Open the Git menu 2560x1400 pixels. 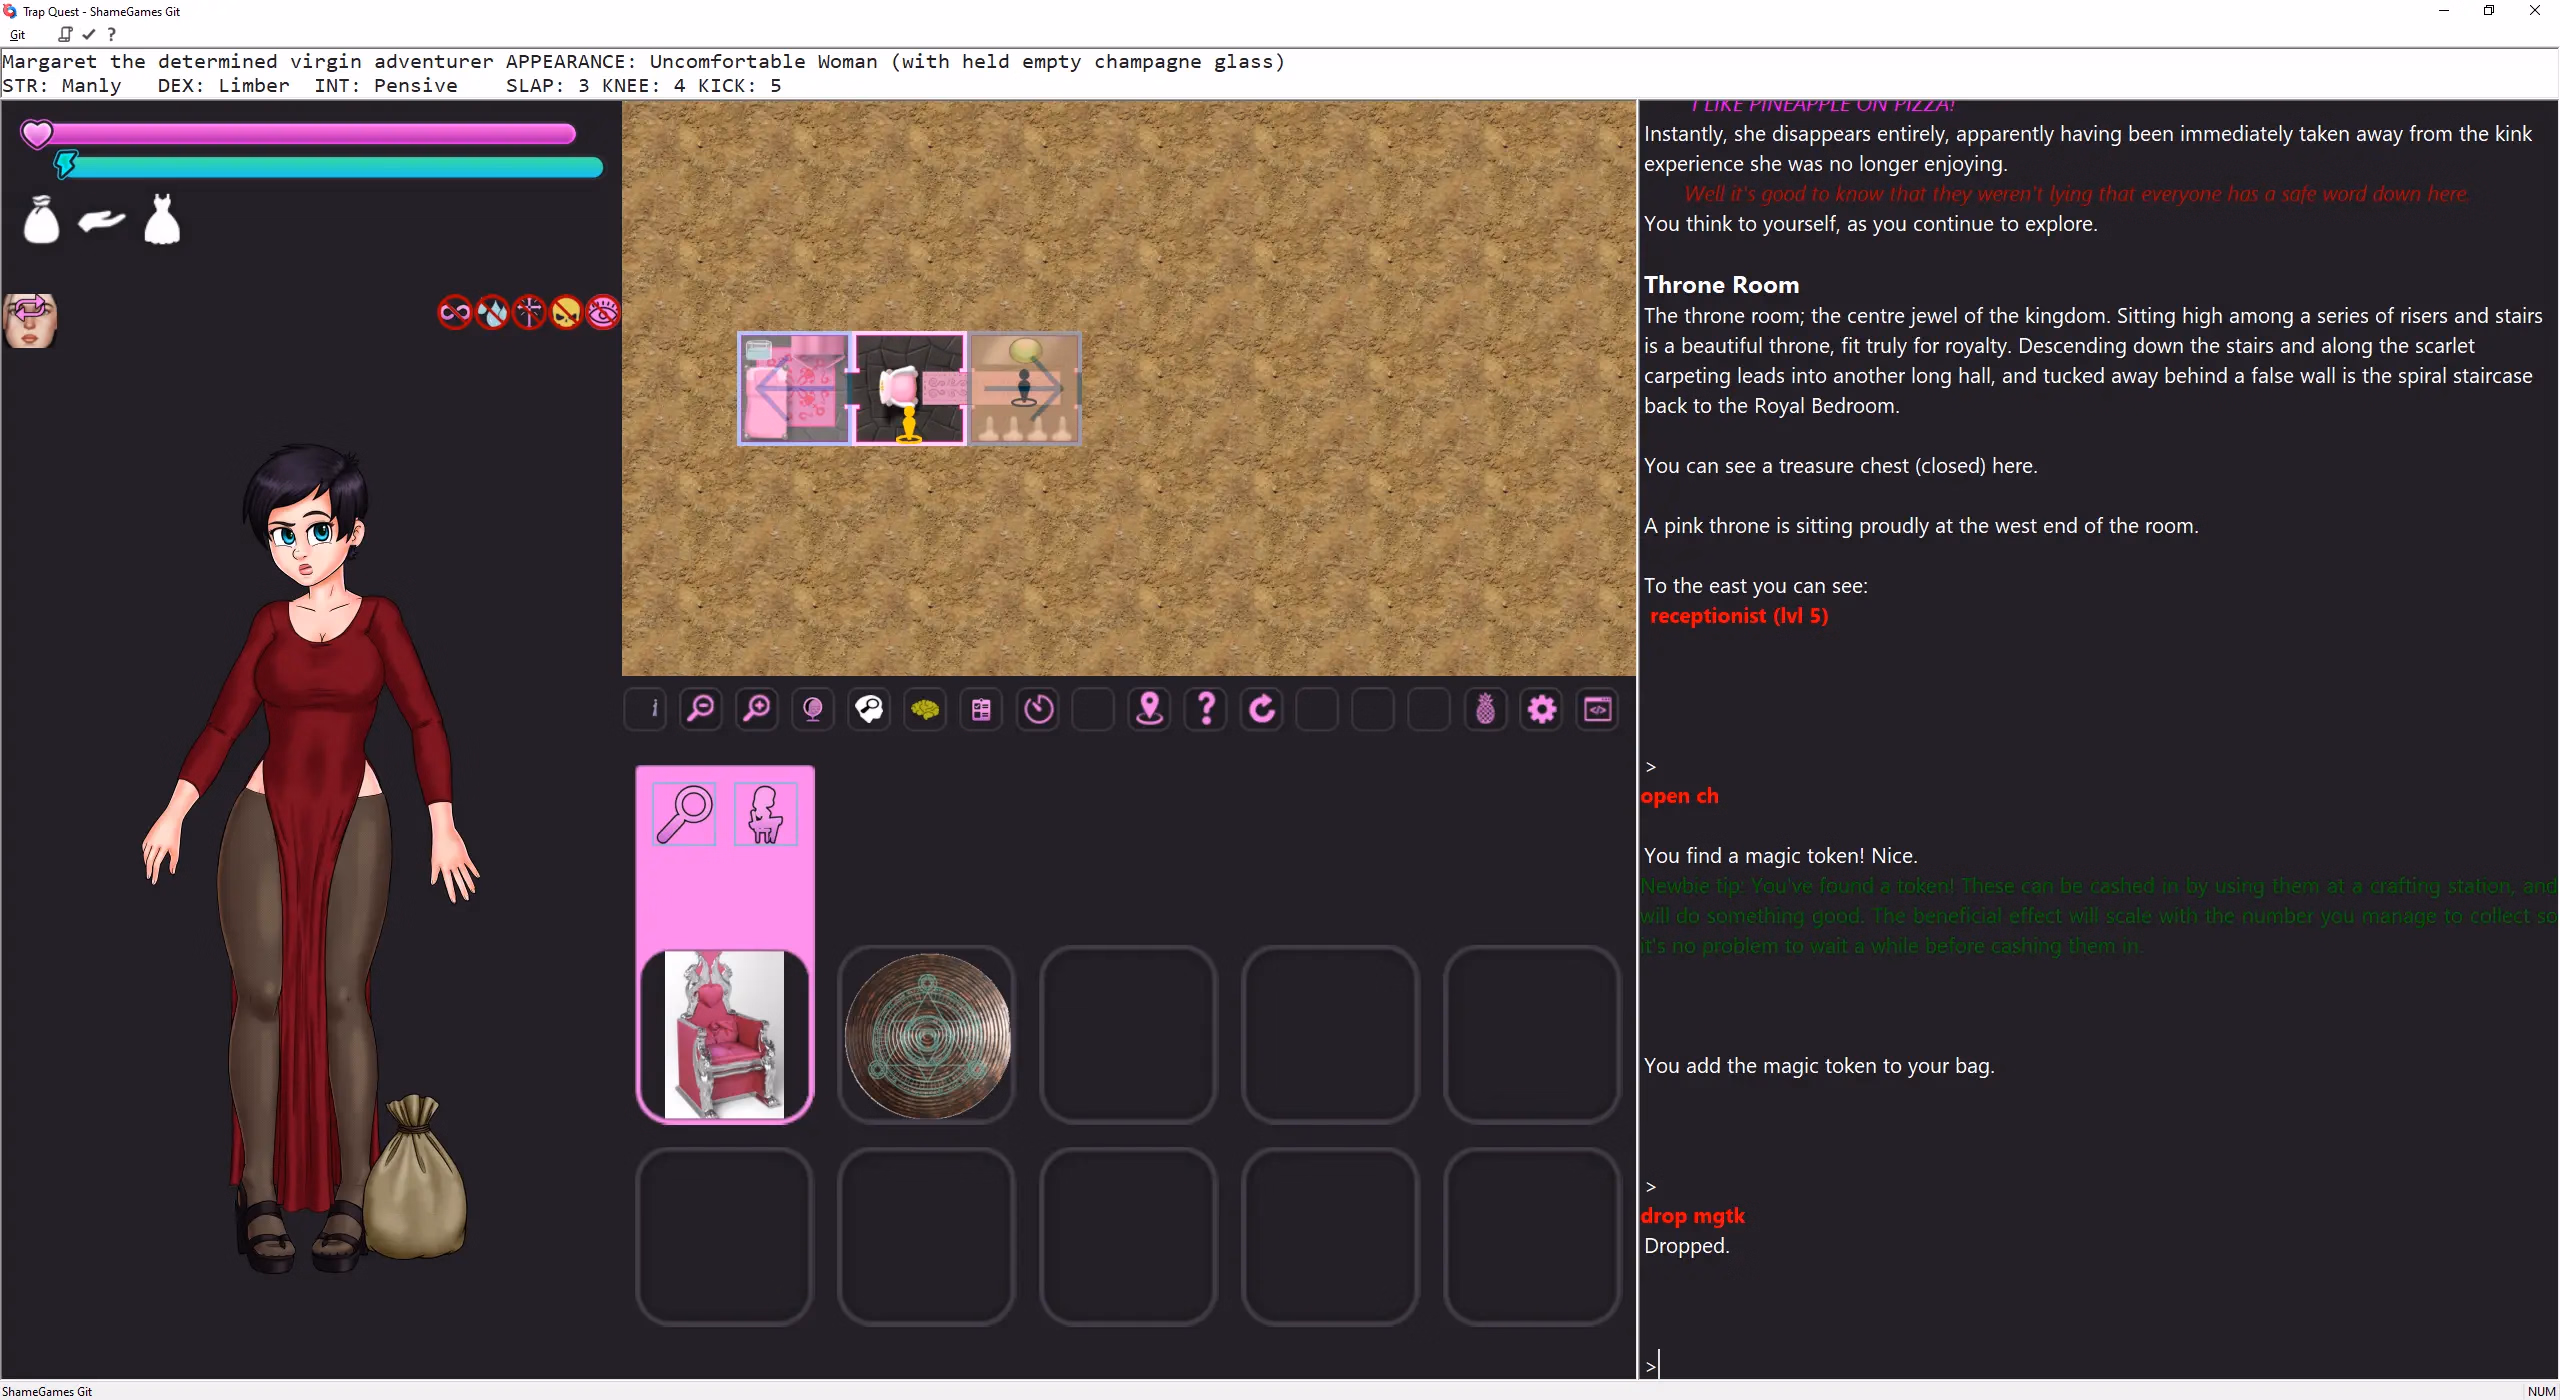(x=17, y=35)
